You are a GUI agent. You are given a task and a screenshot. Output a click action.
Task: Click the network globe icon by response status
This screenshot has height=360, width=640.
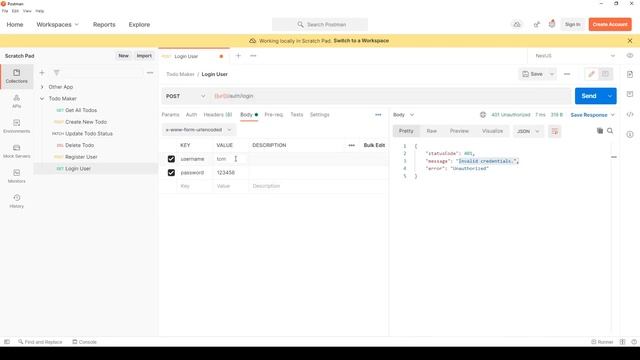click(x=483, y=115)
